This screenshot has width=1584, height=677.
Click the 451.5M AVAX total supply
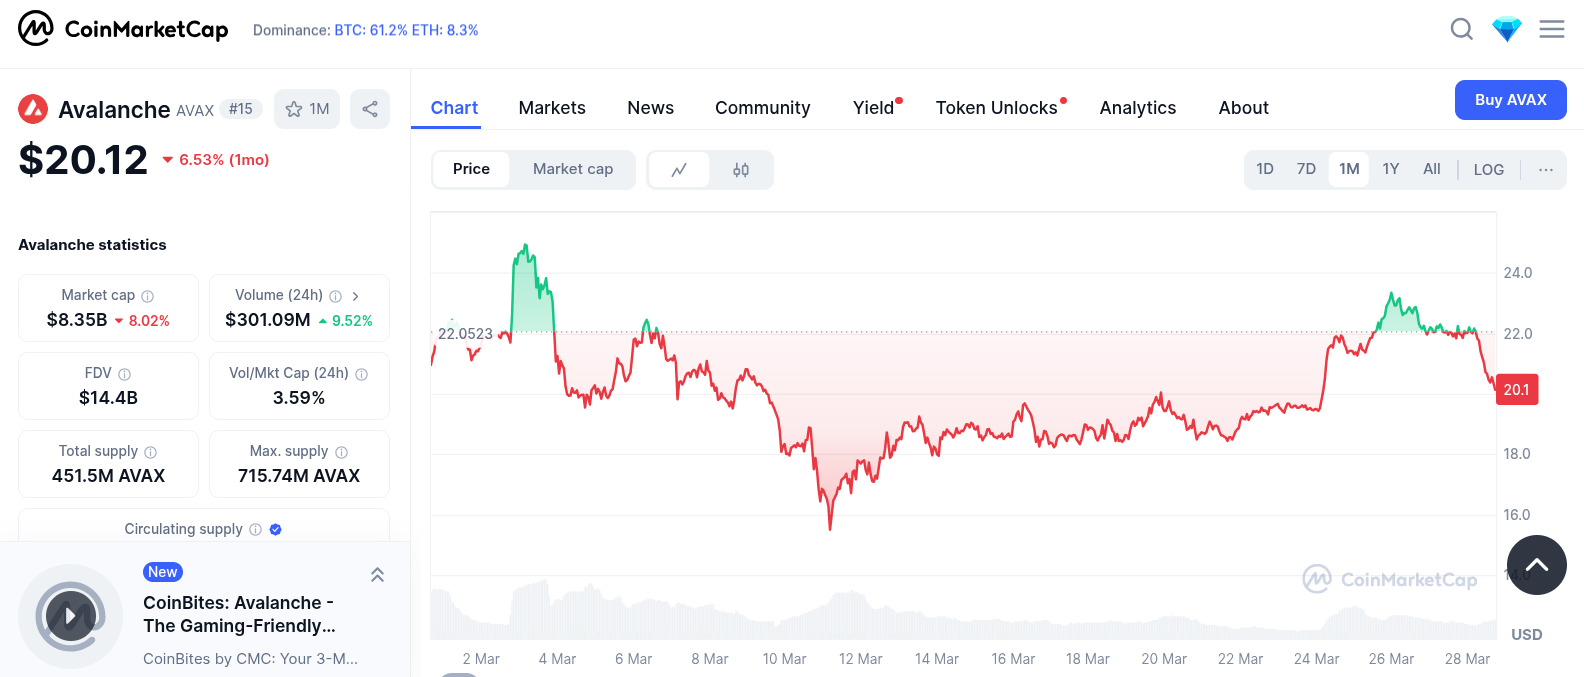[108, 476]
